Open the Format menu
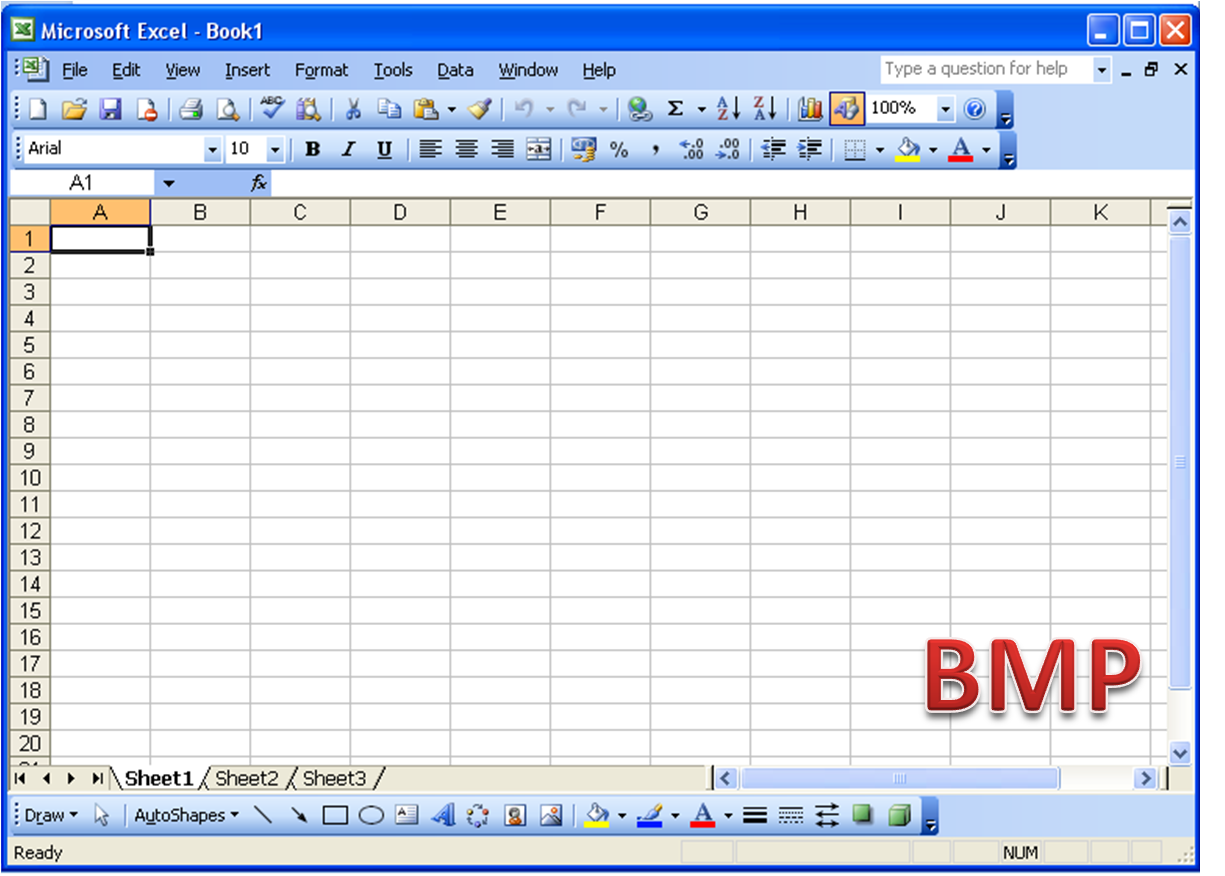The height and width of the screenshot is (876, 1225). (321, 70)
